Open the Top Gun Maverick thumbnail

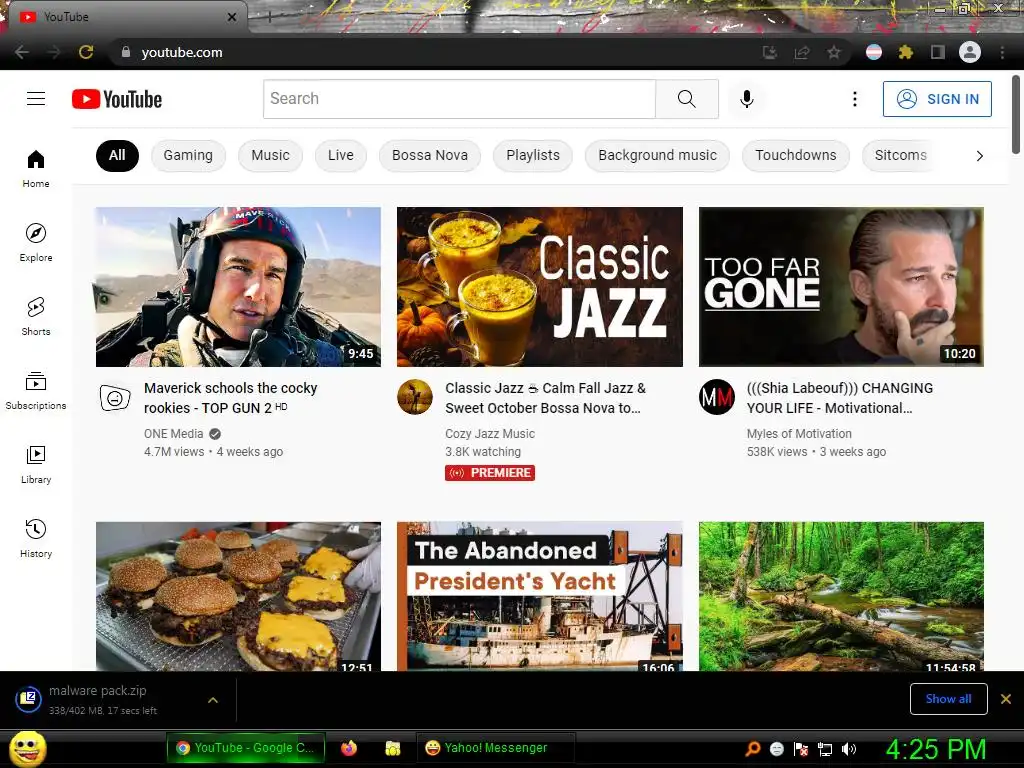click(238, 287)
